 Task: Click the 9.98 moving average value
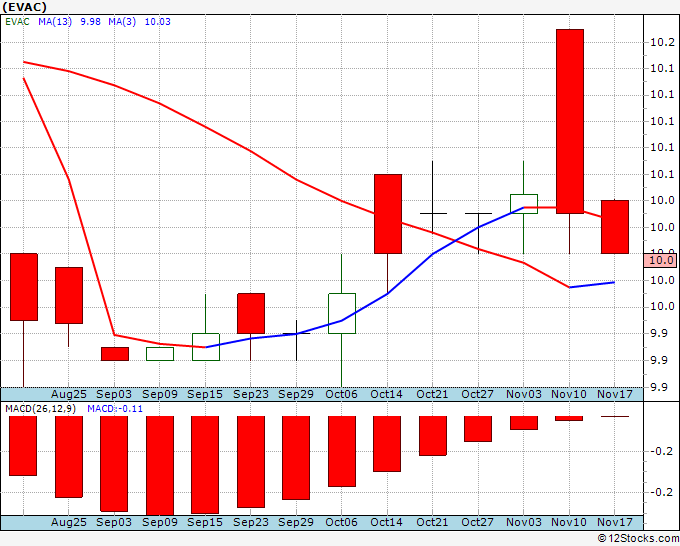coord(91,22)
